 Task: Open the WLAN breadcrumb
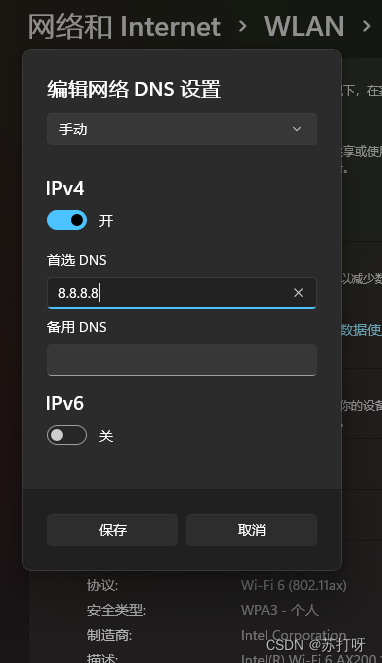click(304, 26)
